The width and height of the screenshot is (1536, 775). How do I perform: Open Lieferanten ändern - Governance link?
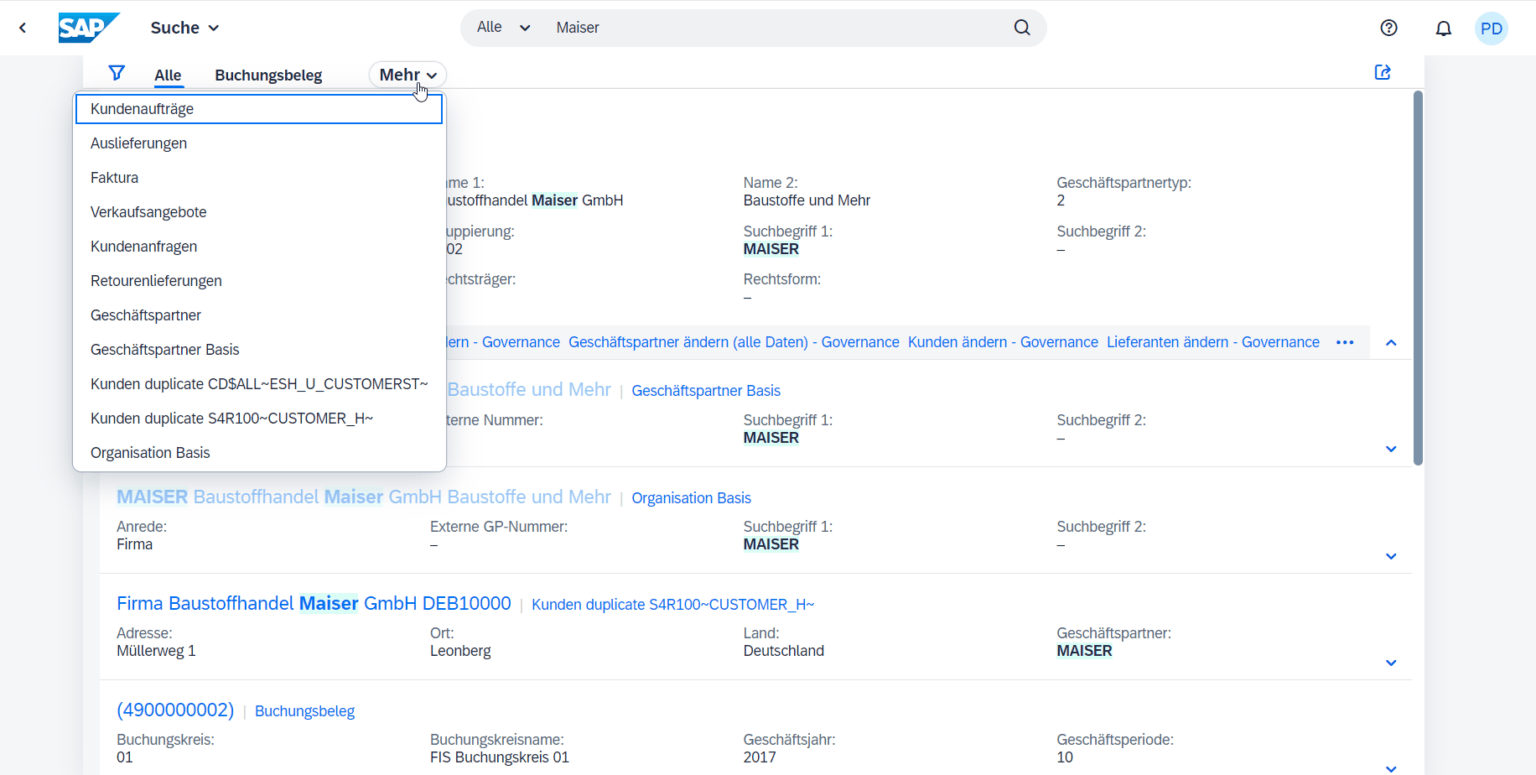click(1213, 342)
